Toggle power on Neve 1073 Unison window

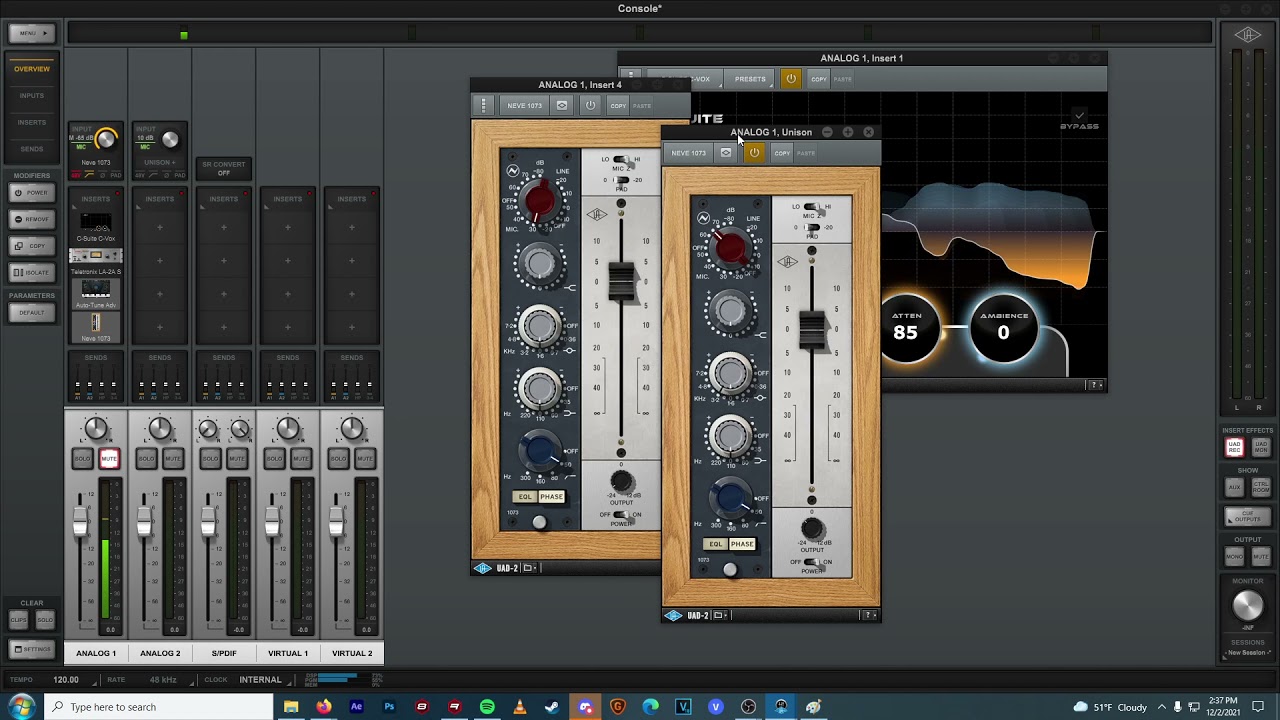pyautogui.click(x=754, y=153)
